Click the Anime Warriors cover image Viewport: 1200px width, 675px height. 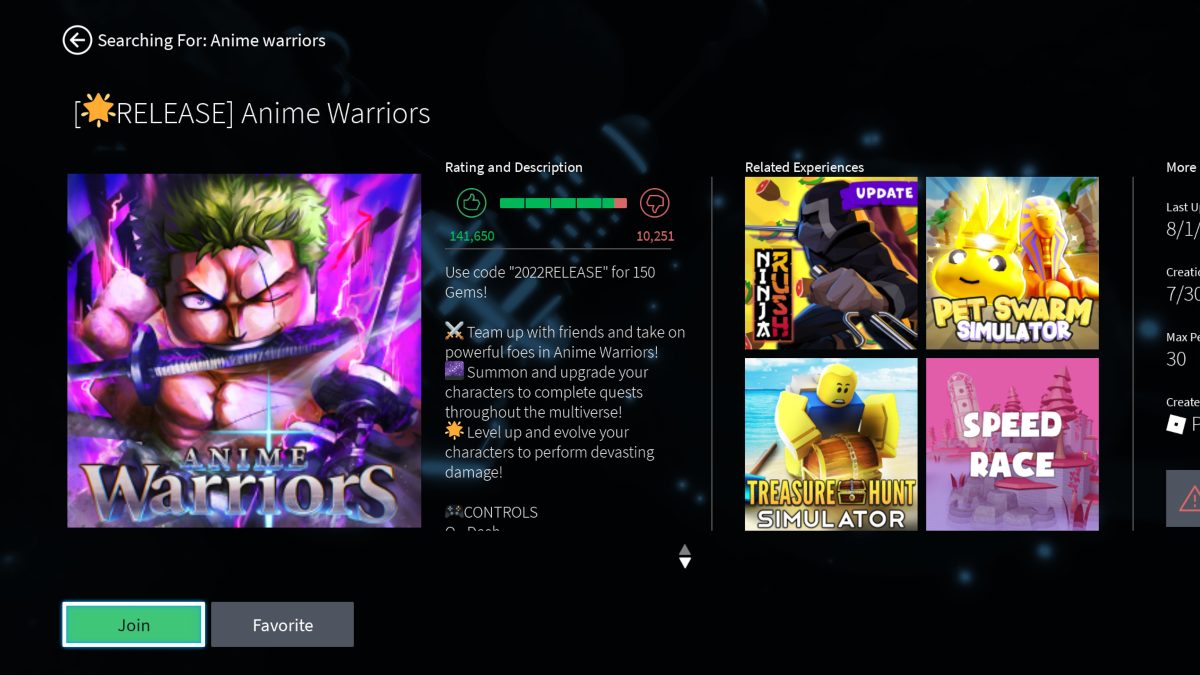244,351
